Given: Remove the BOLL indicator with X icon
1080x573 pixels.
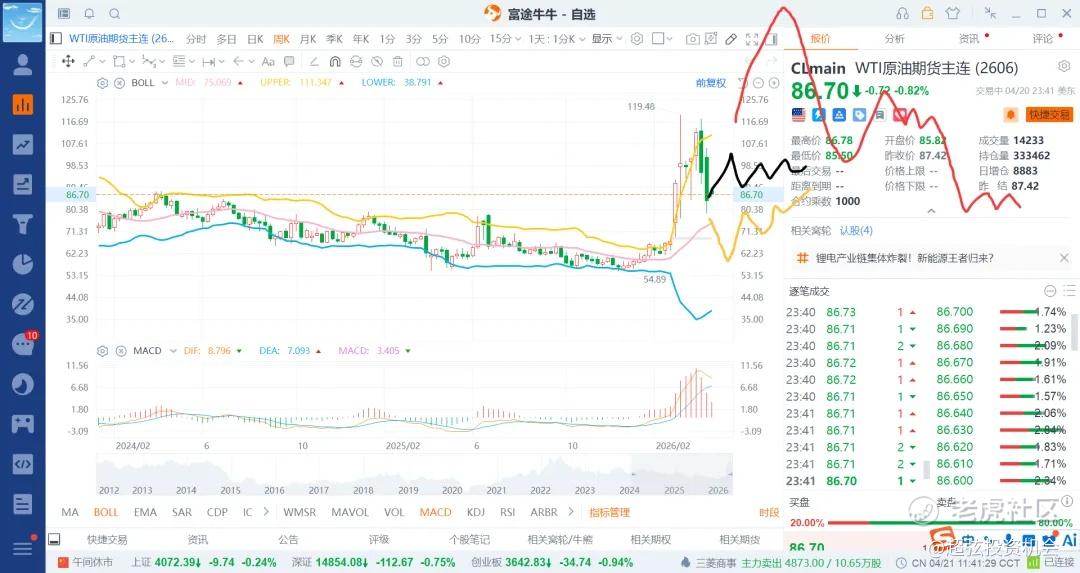Looking at the screenshot, I should [119, 83].
